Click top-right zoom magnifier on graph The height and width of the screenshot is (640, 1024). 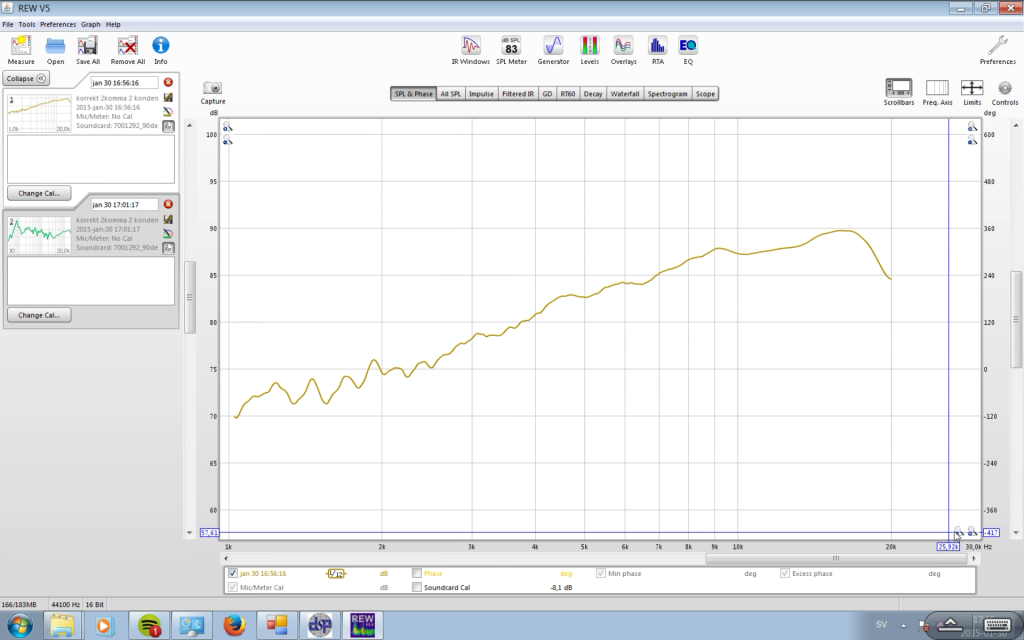[x=972, y=126]
